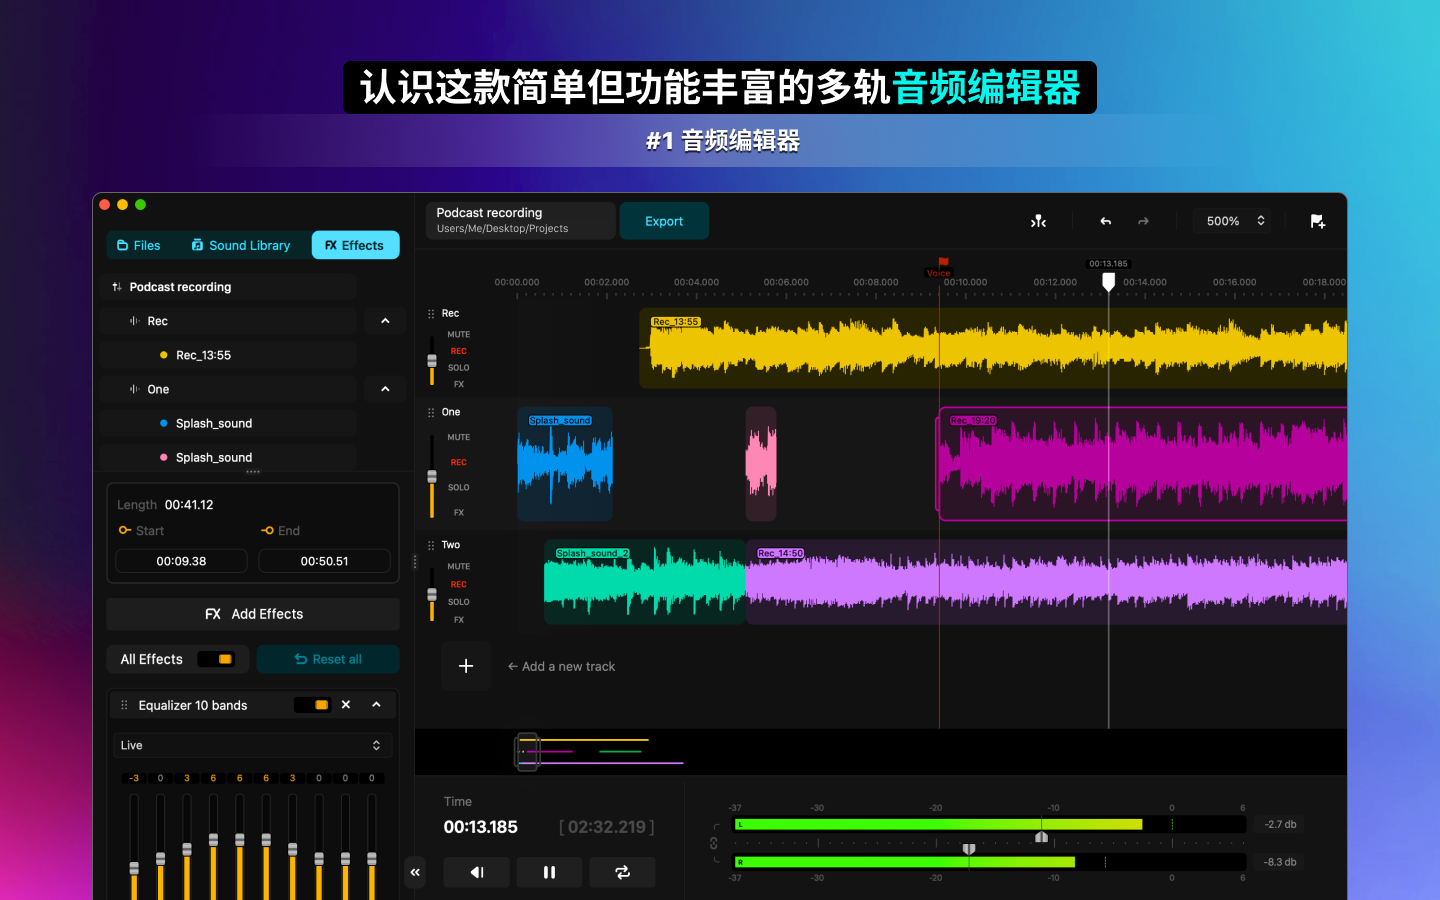Viewport: 1440px width, 900px height.
Task: Click the redo arrow icon
Action: click(1144, 221)
